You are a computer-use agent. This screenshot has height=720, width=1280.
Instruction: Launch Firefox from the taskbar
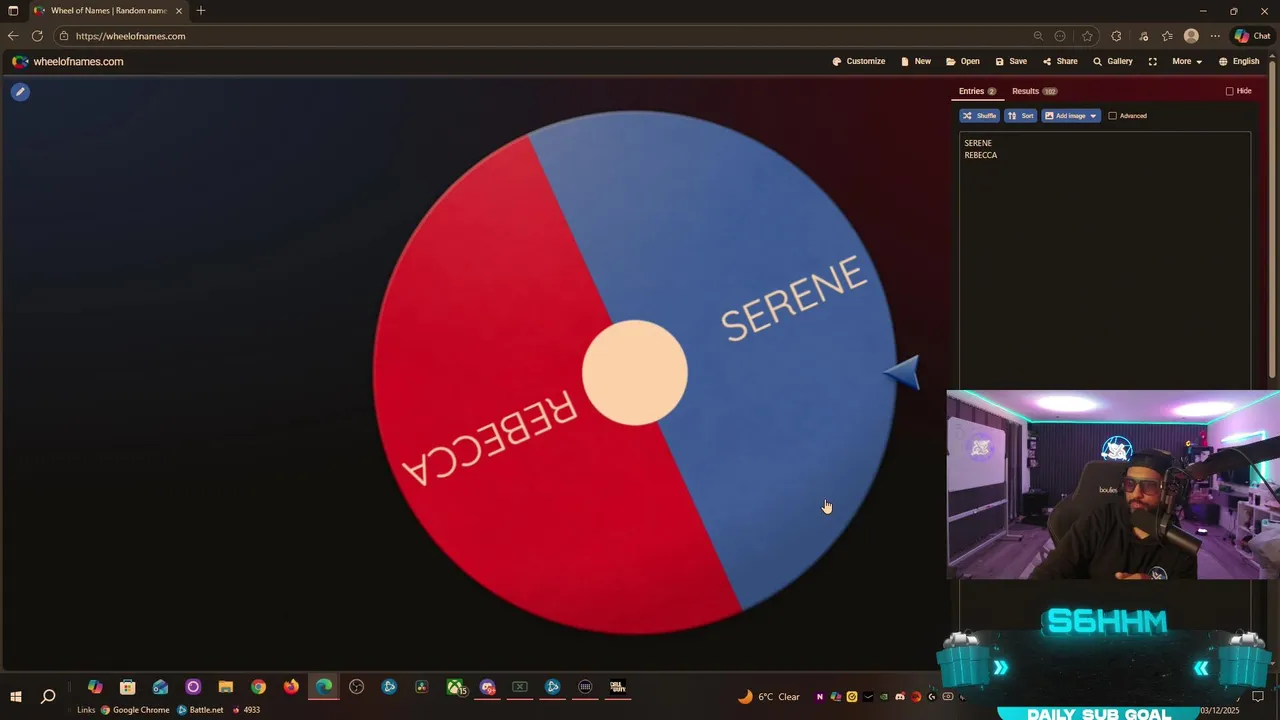(x=291, y=687)
